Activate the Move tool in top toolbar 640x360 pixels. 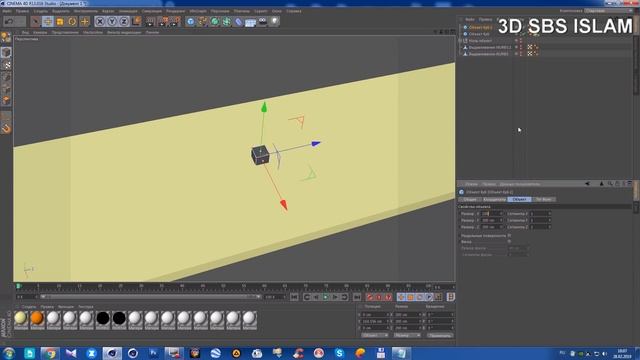click(x=48, y=21)
